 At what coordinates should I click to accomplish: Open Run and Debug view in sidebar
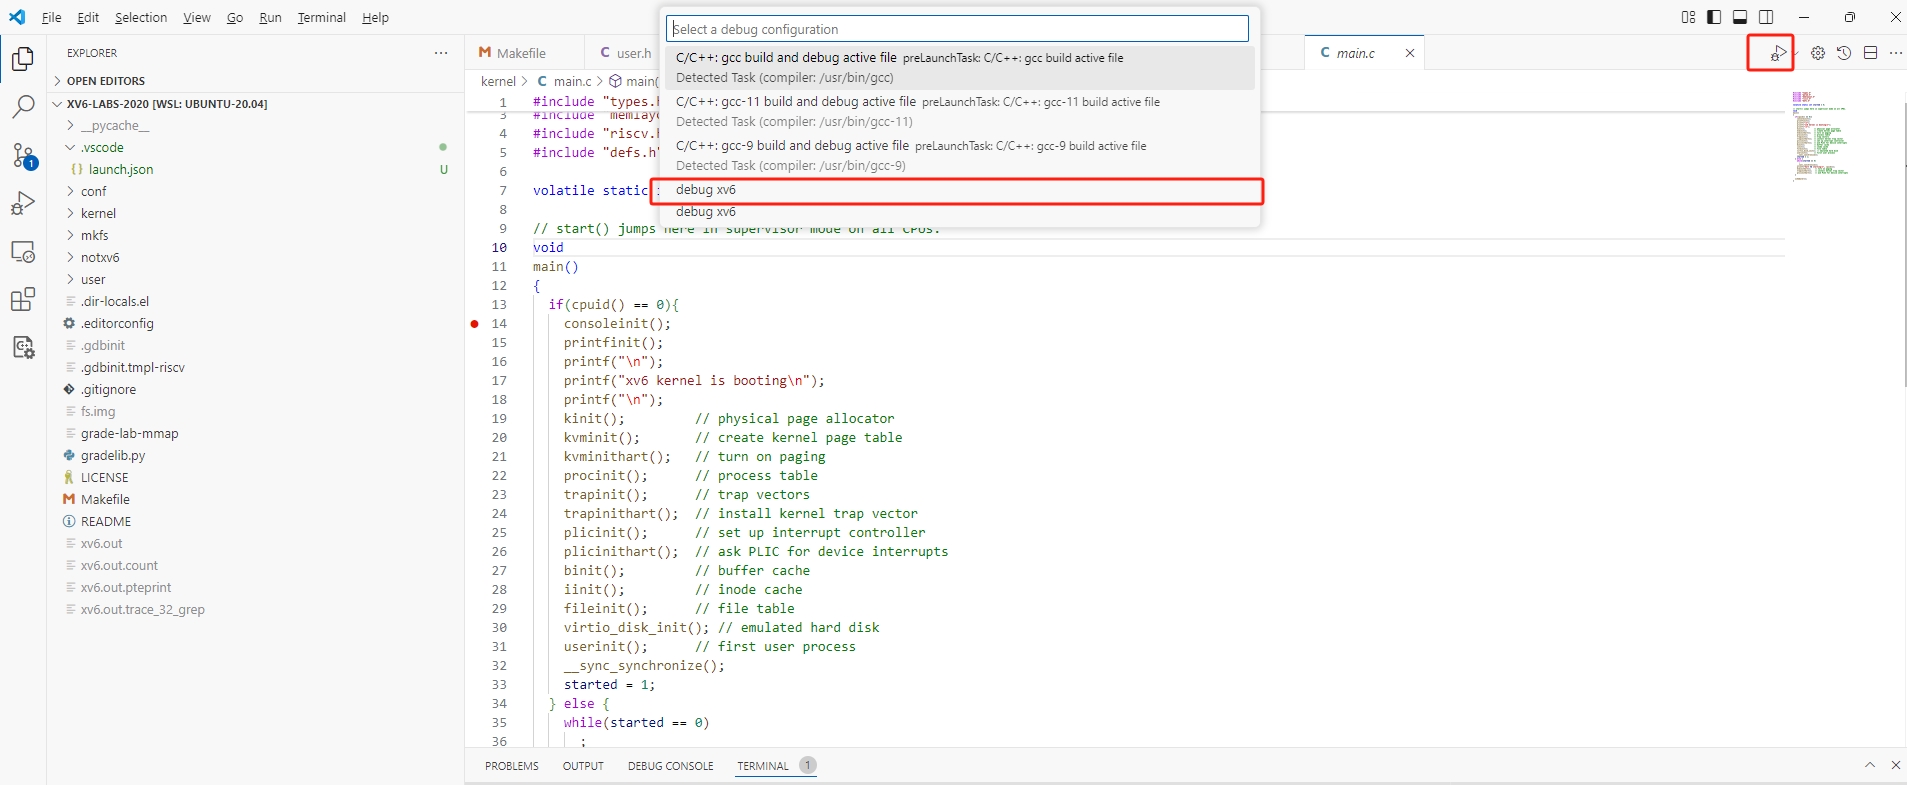pyautogui.click(x=23, y=204)
